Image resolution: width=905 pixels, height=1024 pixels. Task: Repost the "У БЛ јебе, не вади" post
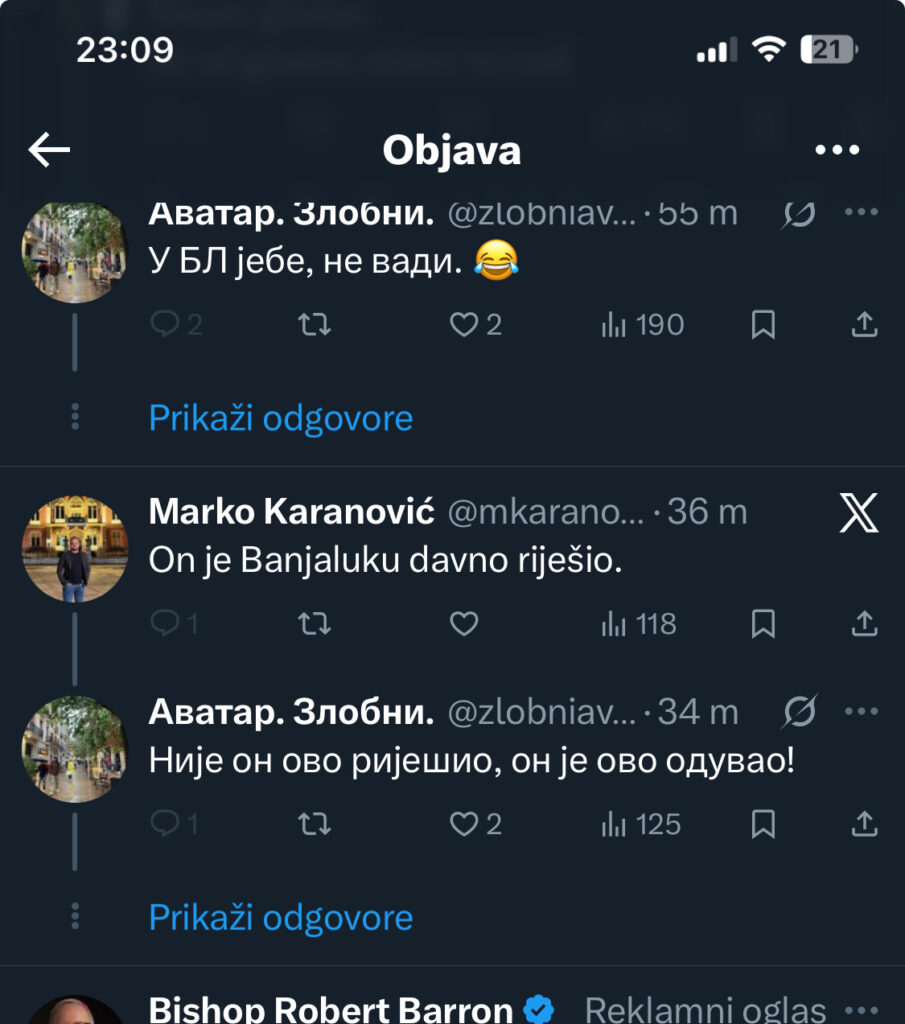(x=315, y=324)
